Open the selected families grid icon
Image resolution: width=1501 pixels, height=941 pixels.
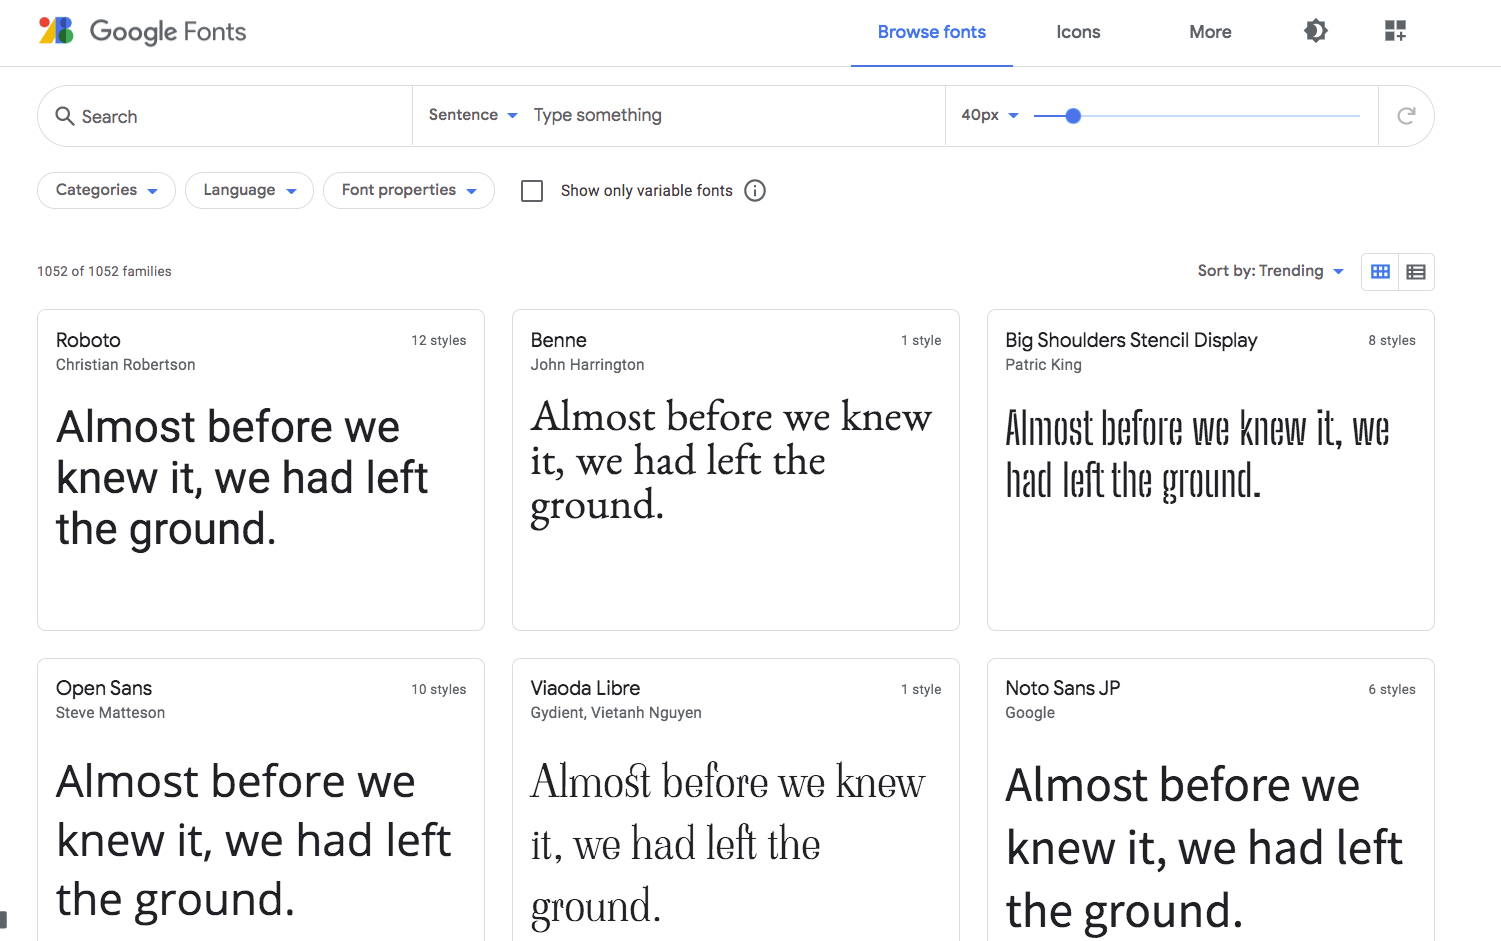tap(1395, 31)
